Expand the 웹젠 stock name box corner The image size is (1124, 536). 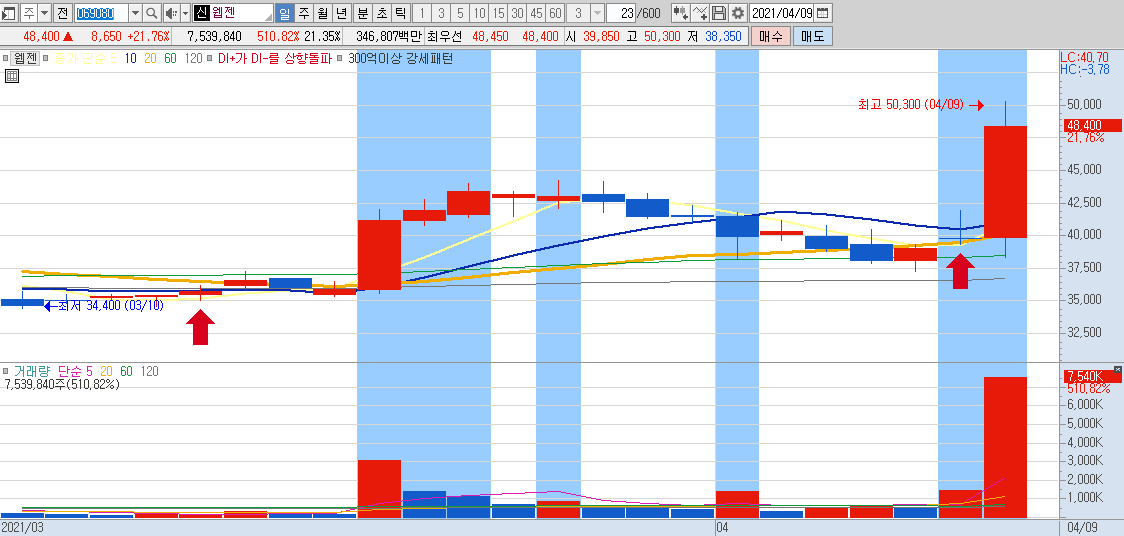coord(269,17)
